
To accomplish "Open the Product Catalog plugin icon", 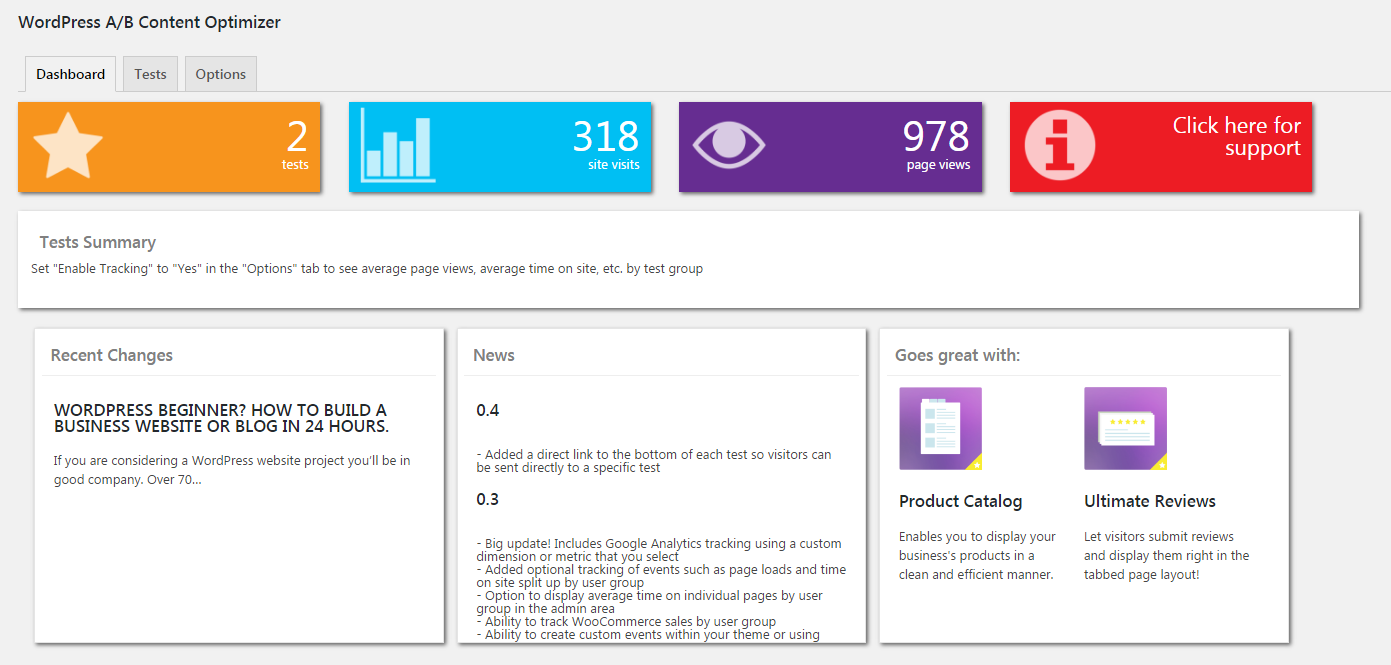I will [x=940, y=428].
